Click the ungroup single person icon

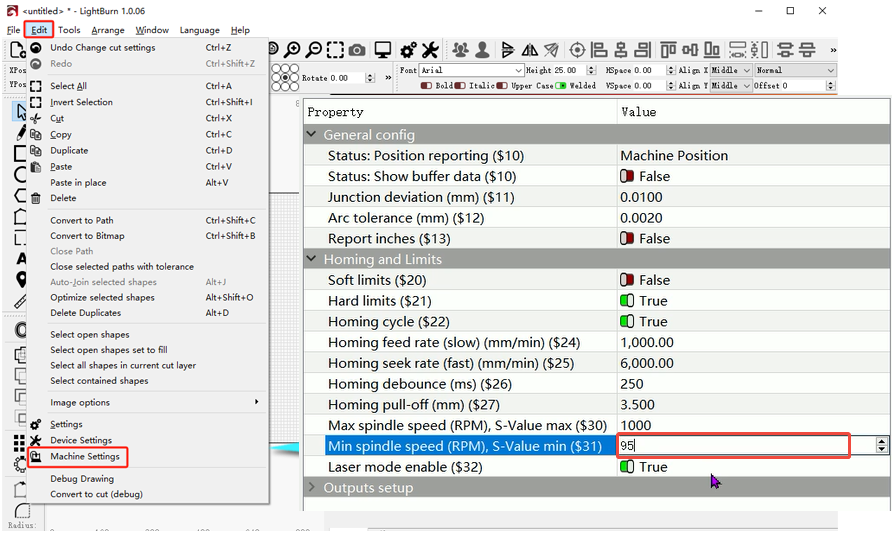482,50
